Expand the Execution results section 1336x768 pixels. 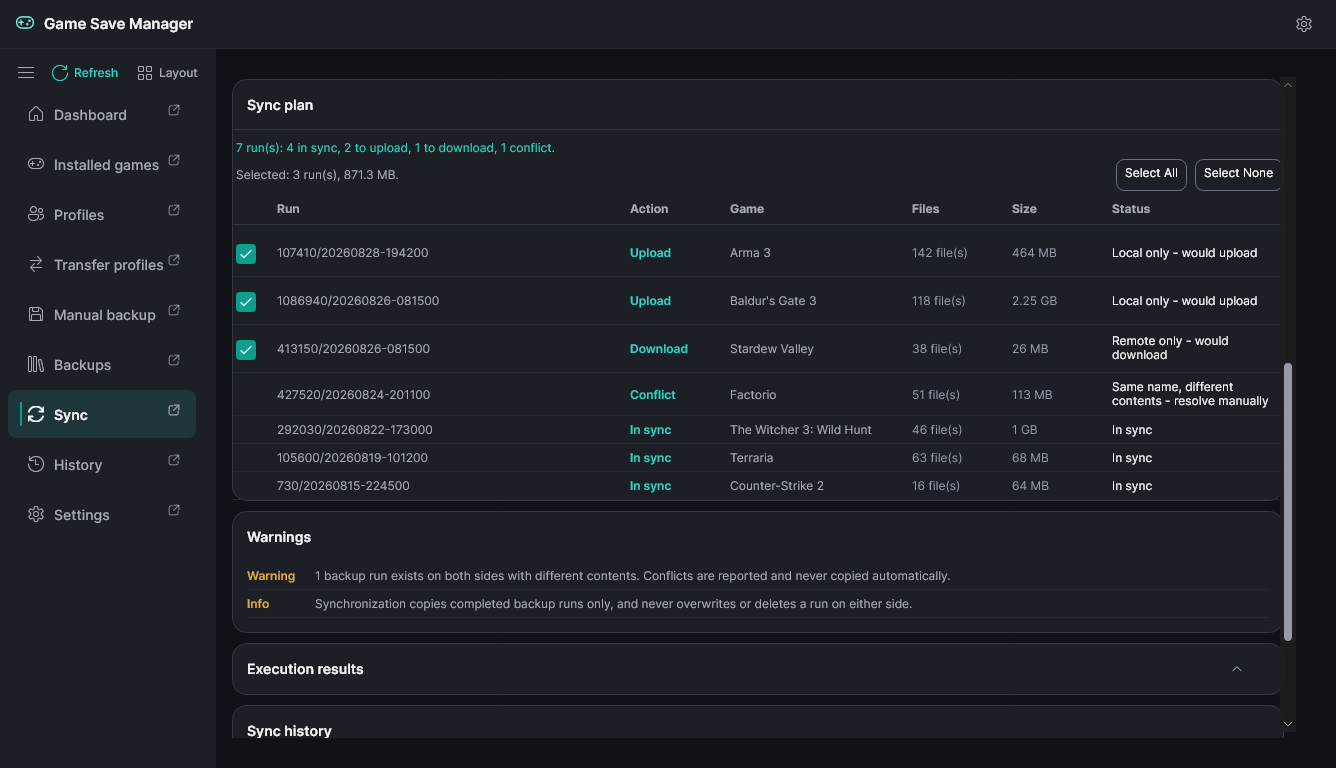pyautogui.click(x=1237, y=669)
